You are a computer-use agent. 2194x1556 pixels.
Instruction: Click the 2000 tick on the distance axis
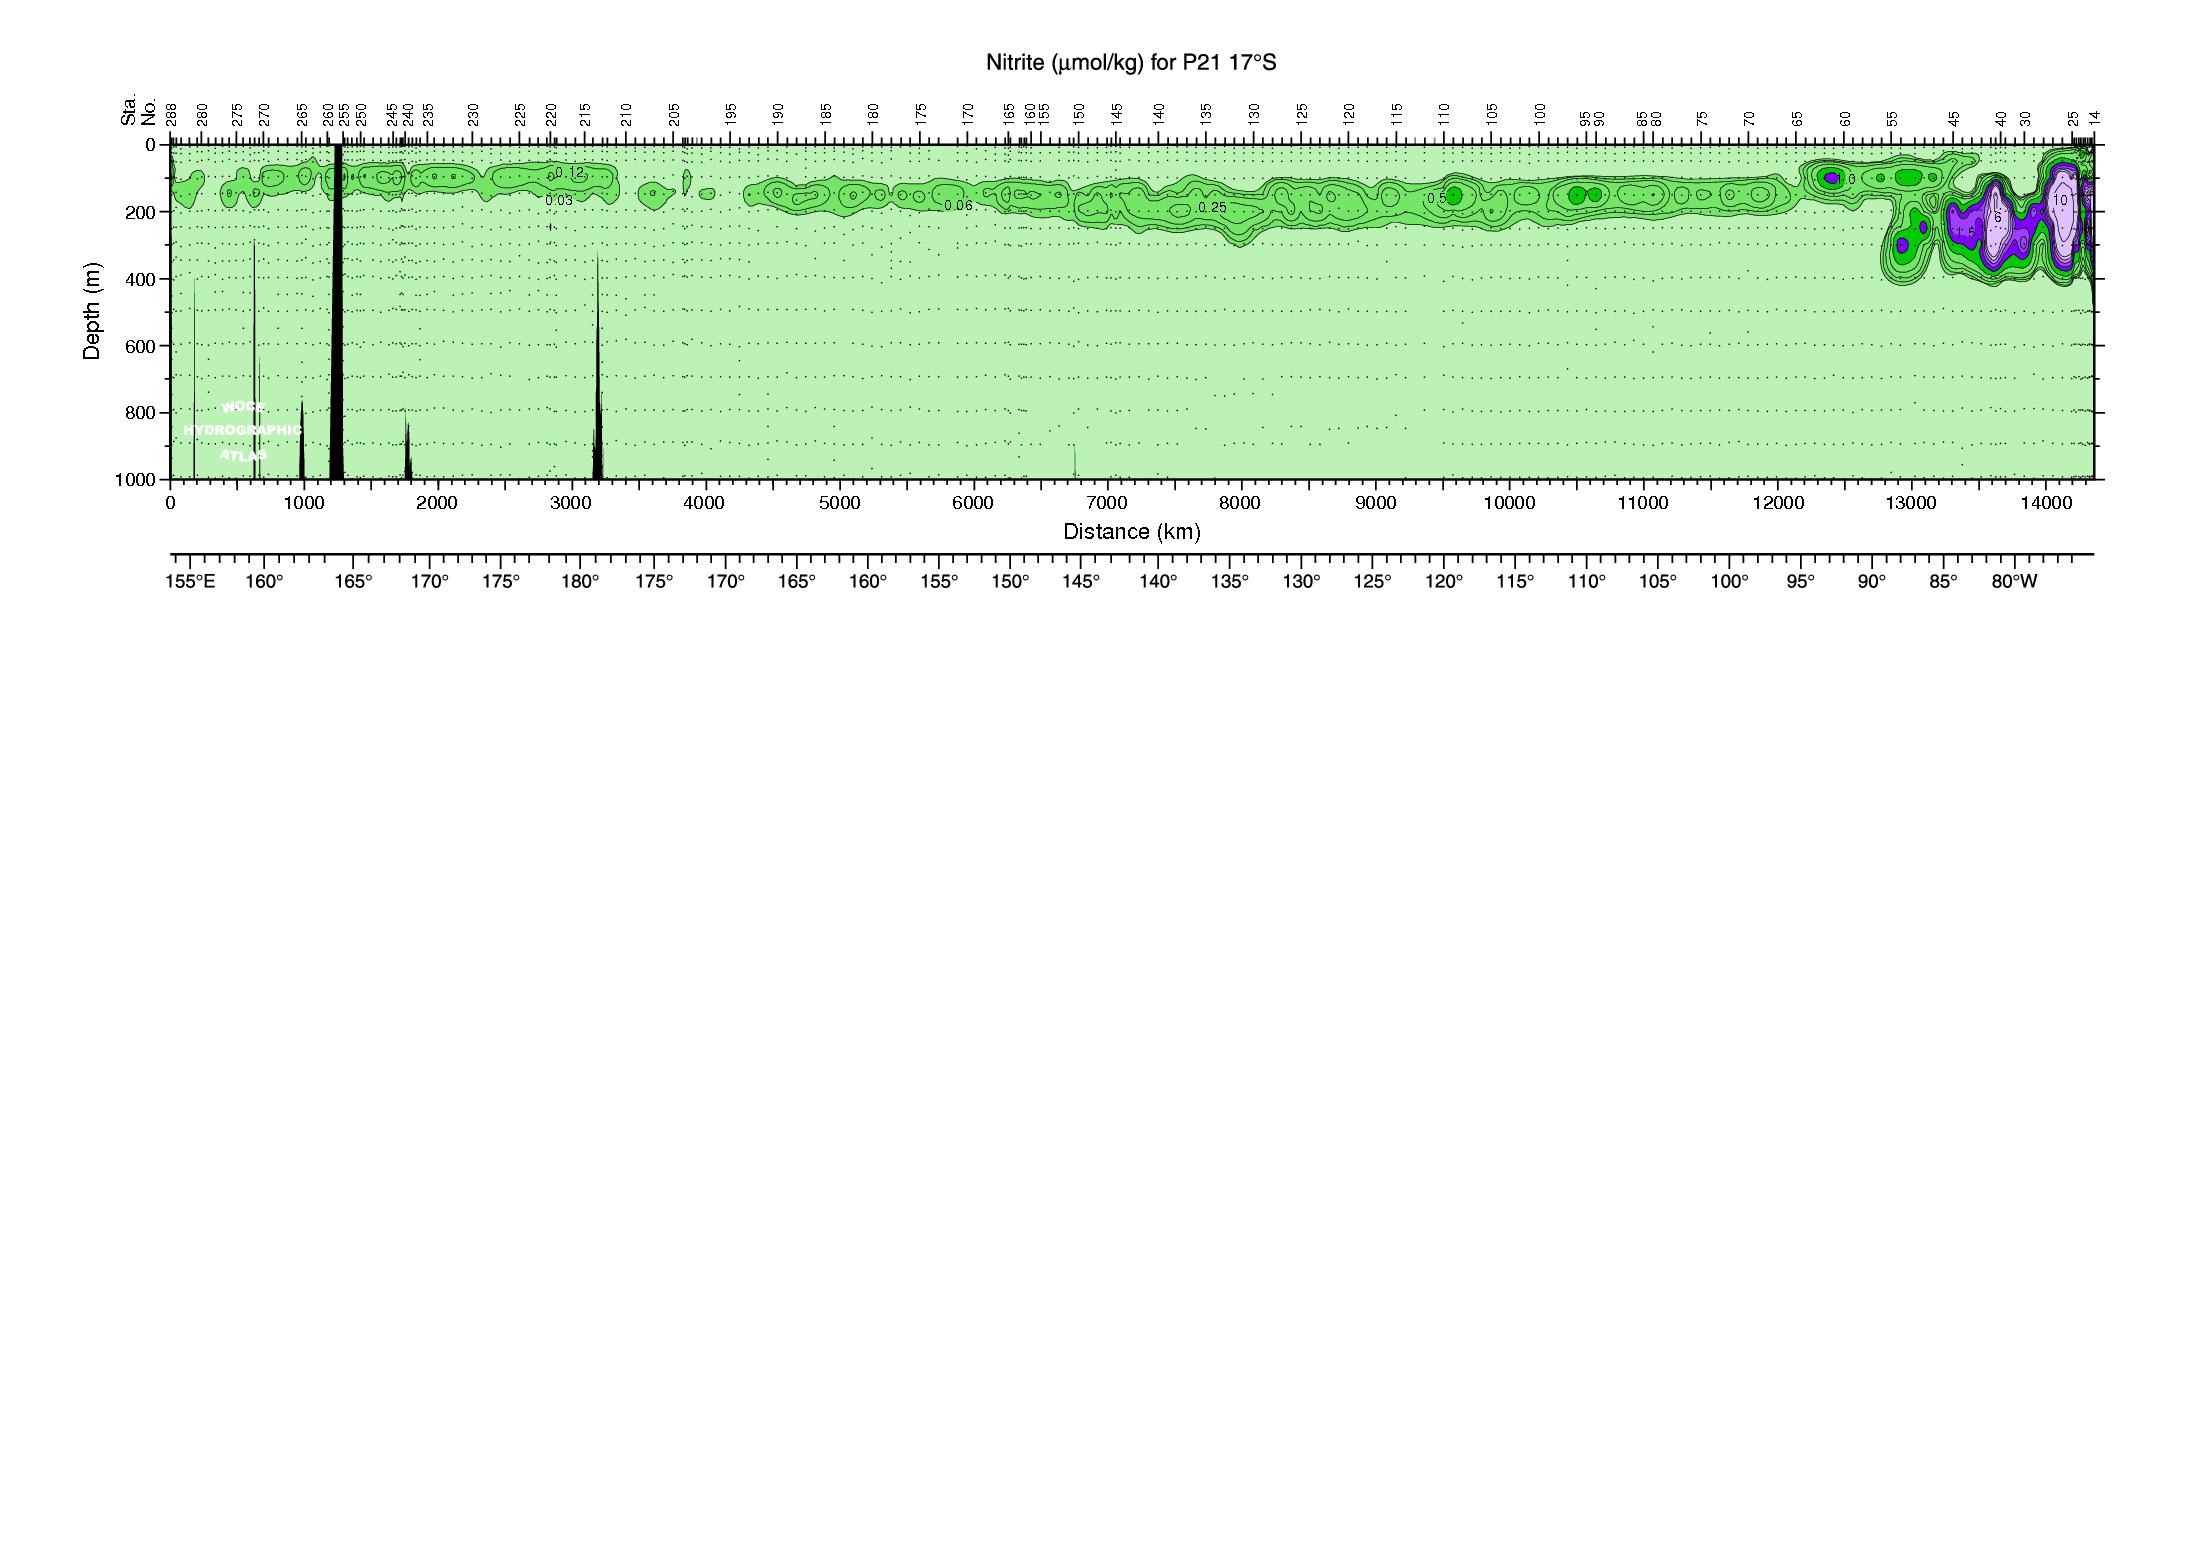pos(437,503)
